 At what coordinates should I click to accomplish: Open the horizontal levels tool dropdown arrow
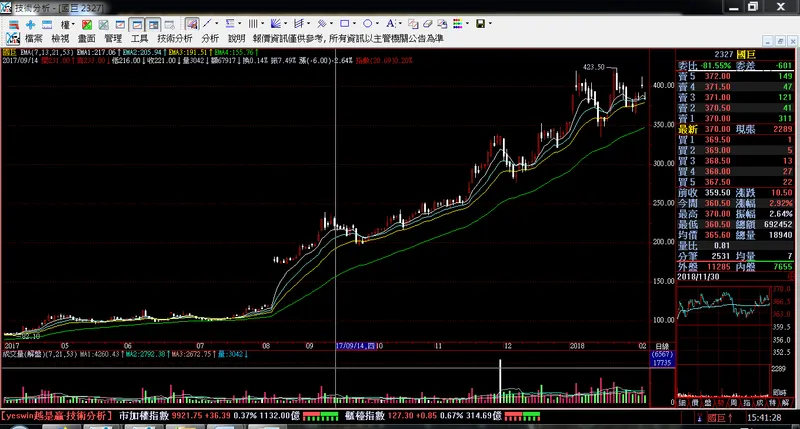[239, 23]
